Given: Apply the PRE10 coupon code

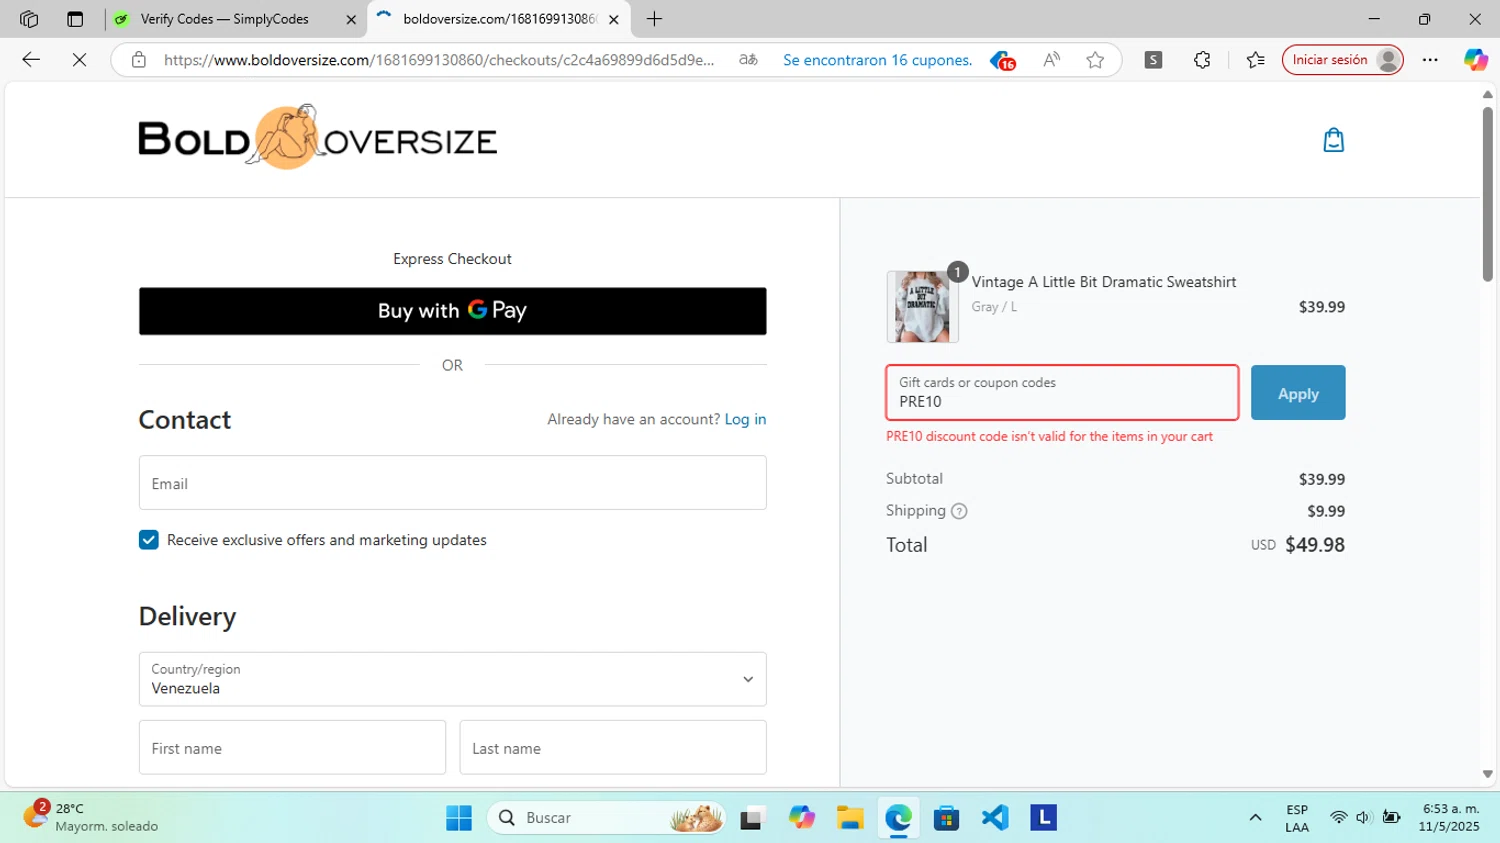Looking at the screenshot, I should tap(1298, 393).
